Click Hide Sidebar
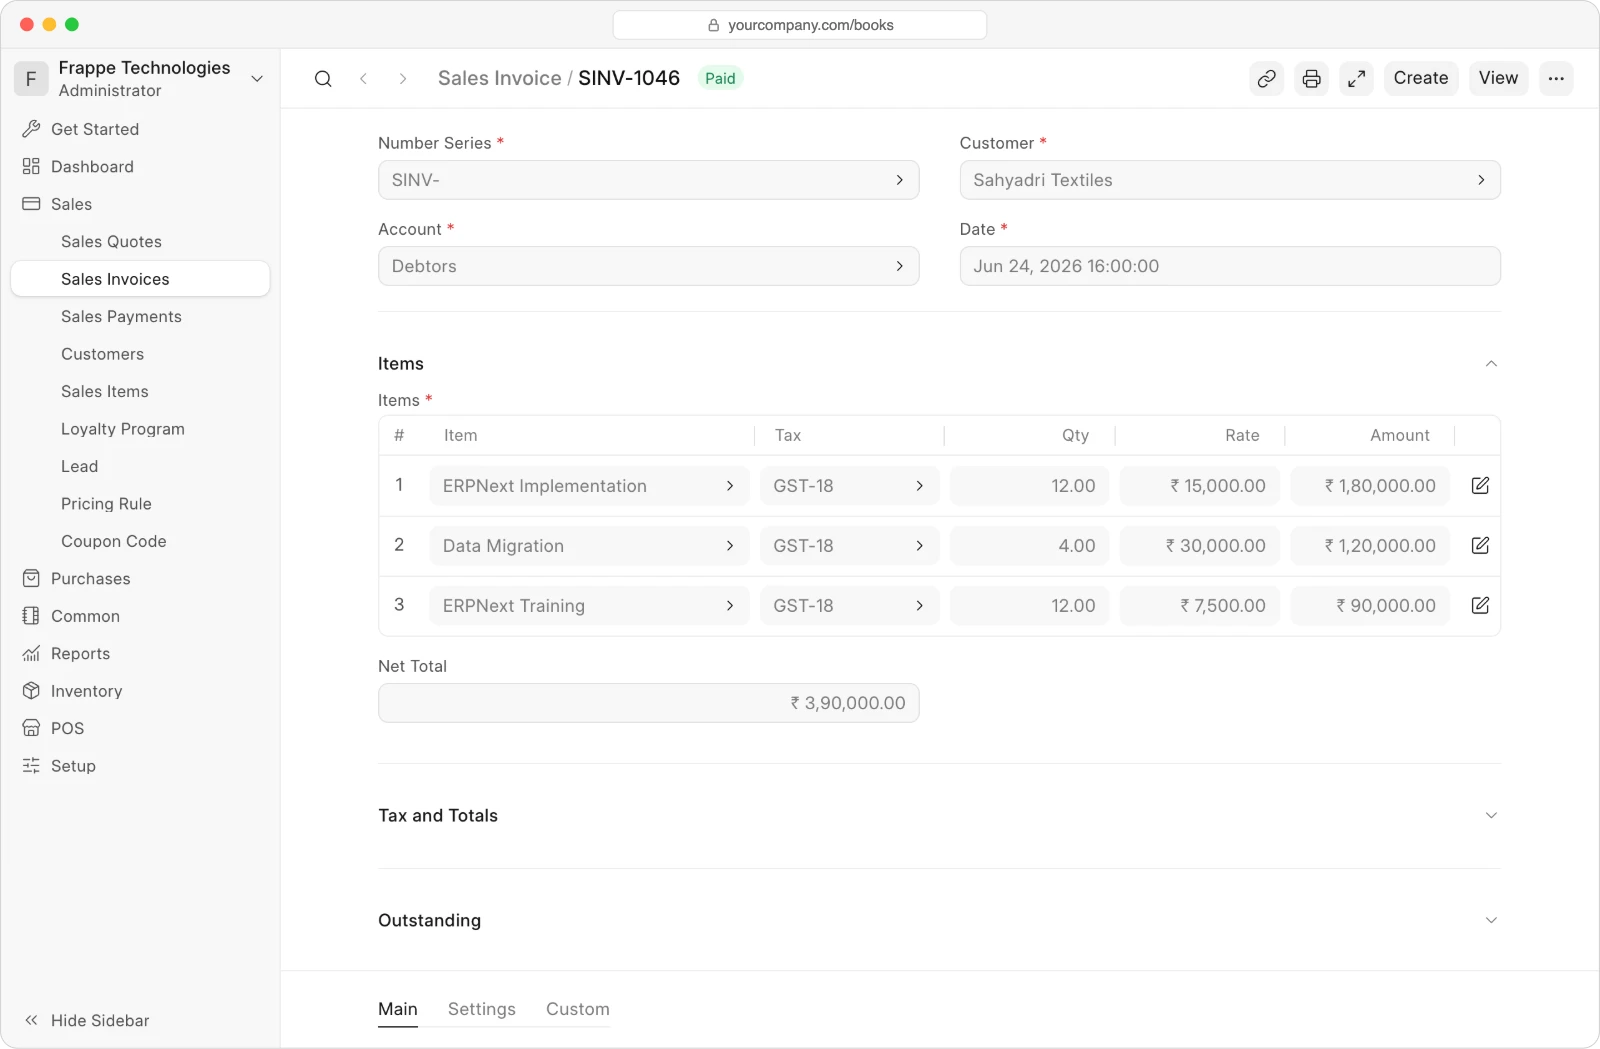1600x1049 pixels. (x=87, y=1020)
